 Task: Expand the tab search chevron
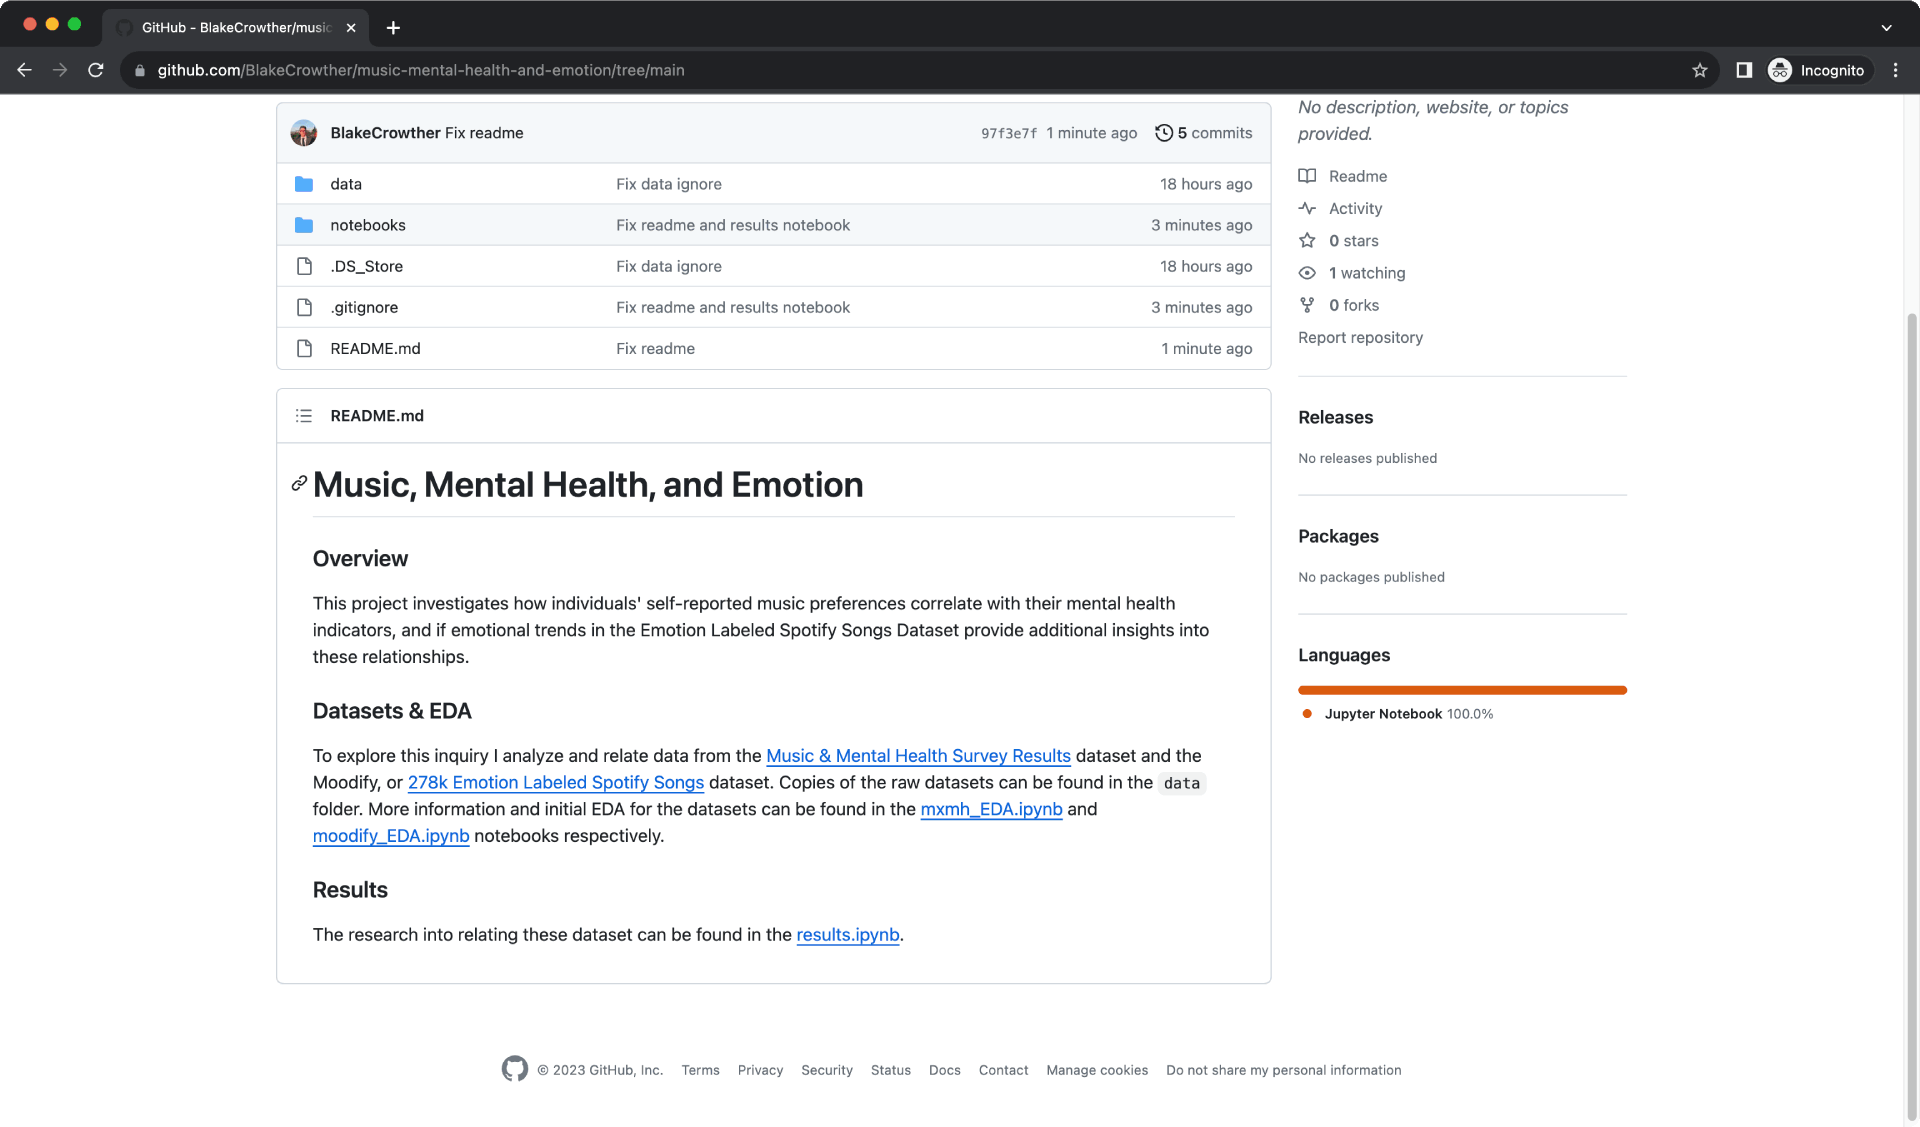click(x=1886, y=28)
